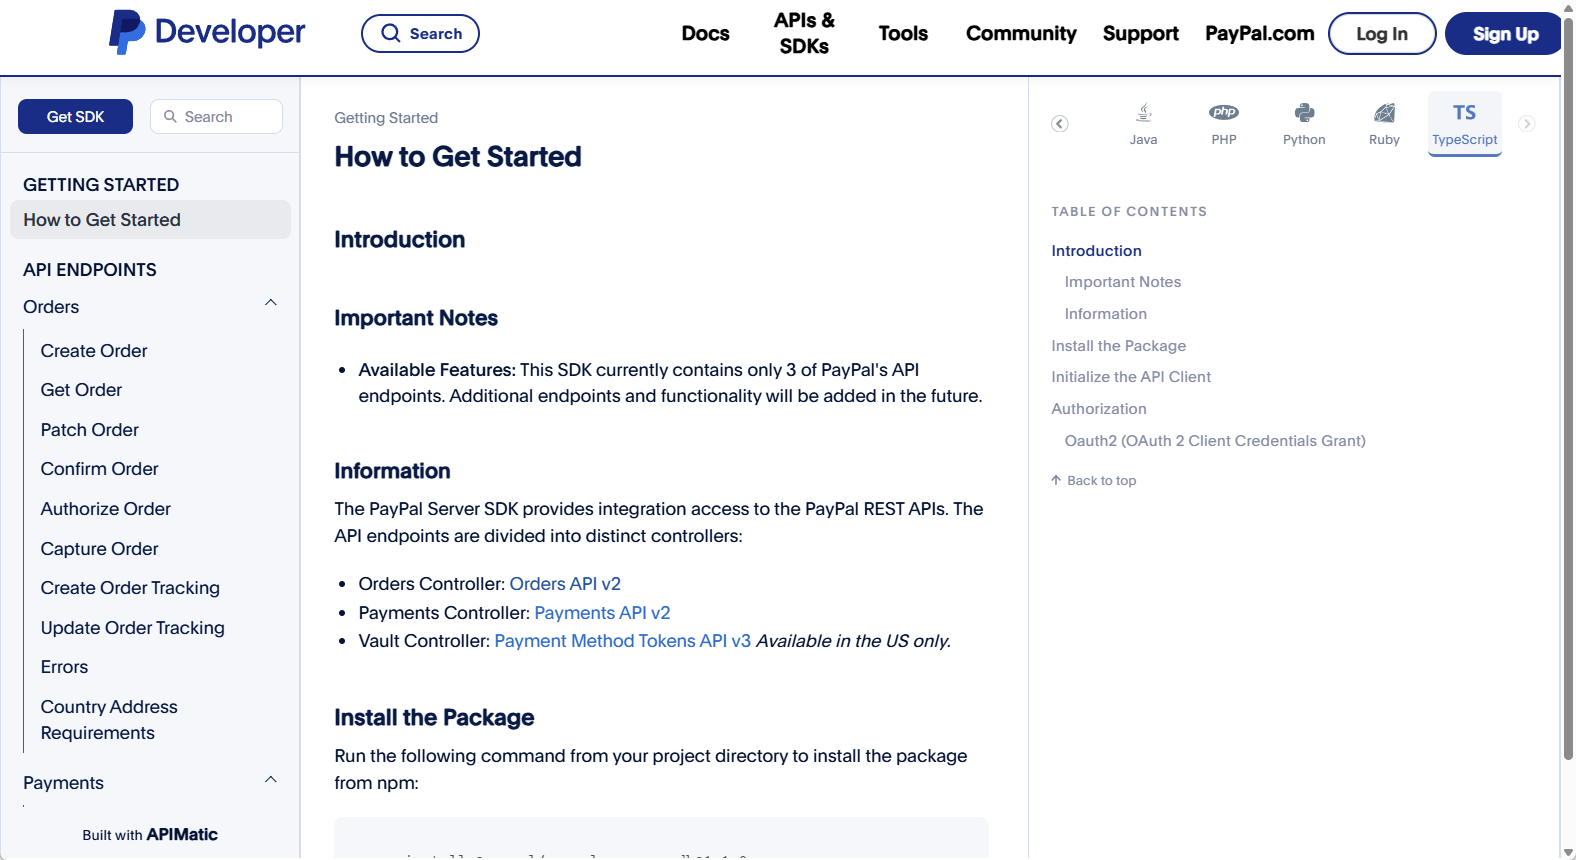Jump to Introduction in table of contents

1096,251
